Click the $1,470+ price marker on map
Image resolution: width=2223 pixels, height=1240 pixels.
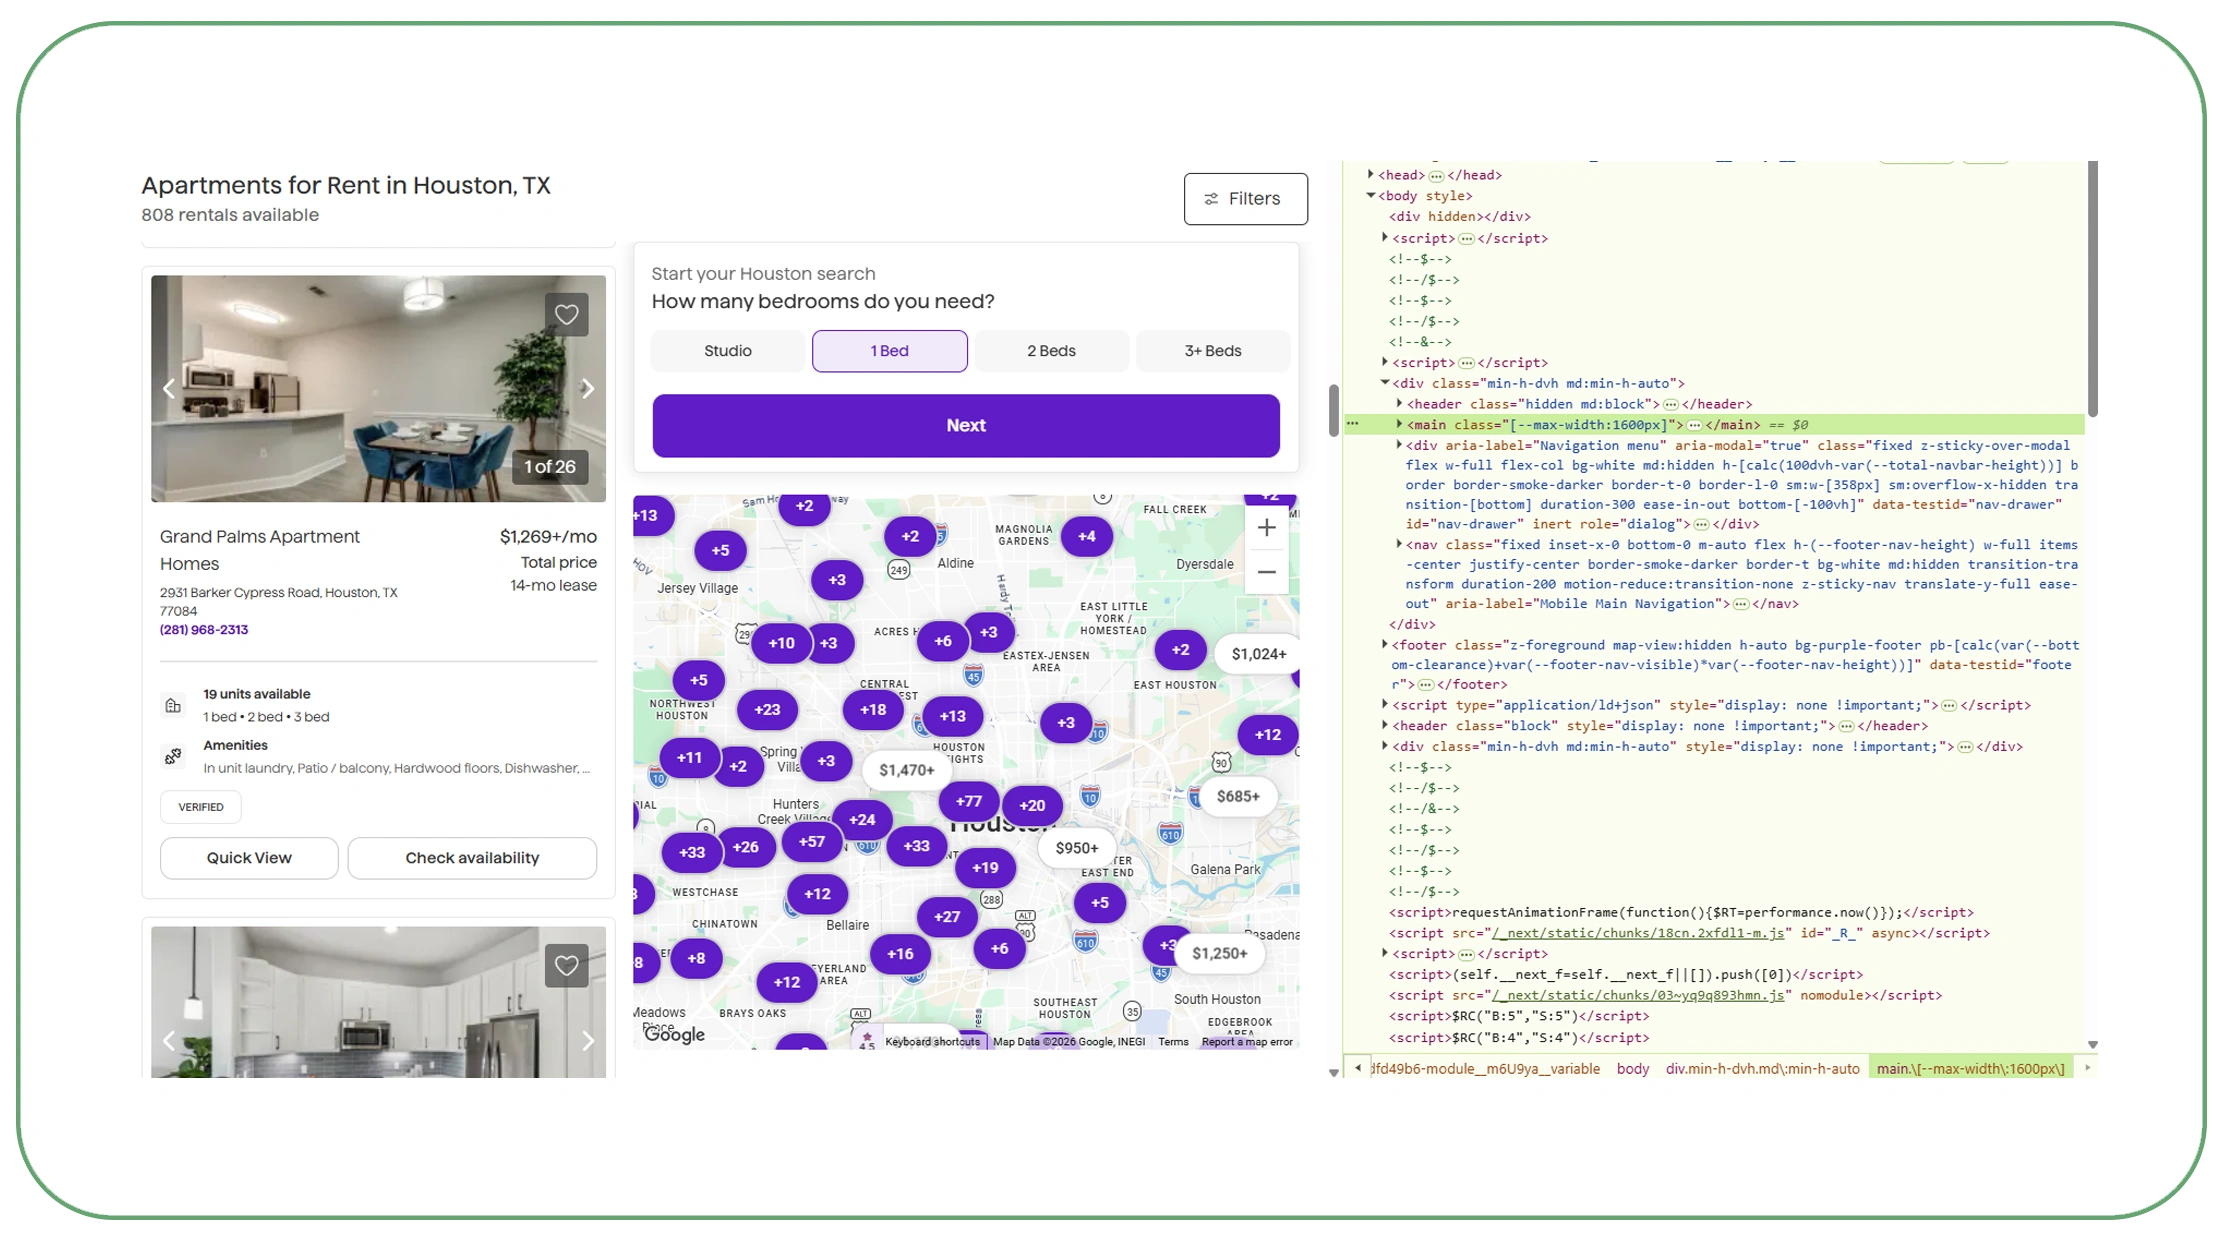(x=907, y=770)
